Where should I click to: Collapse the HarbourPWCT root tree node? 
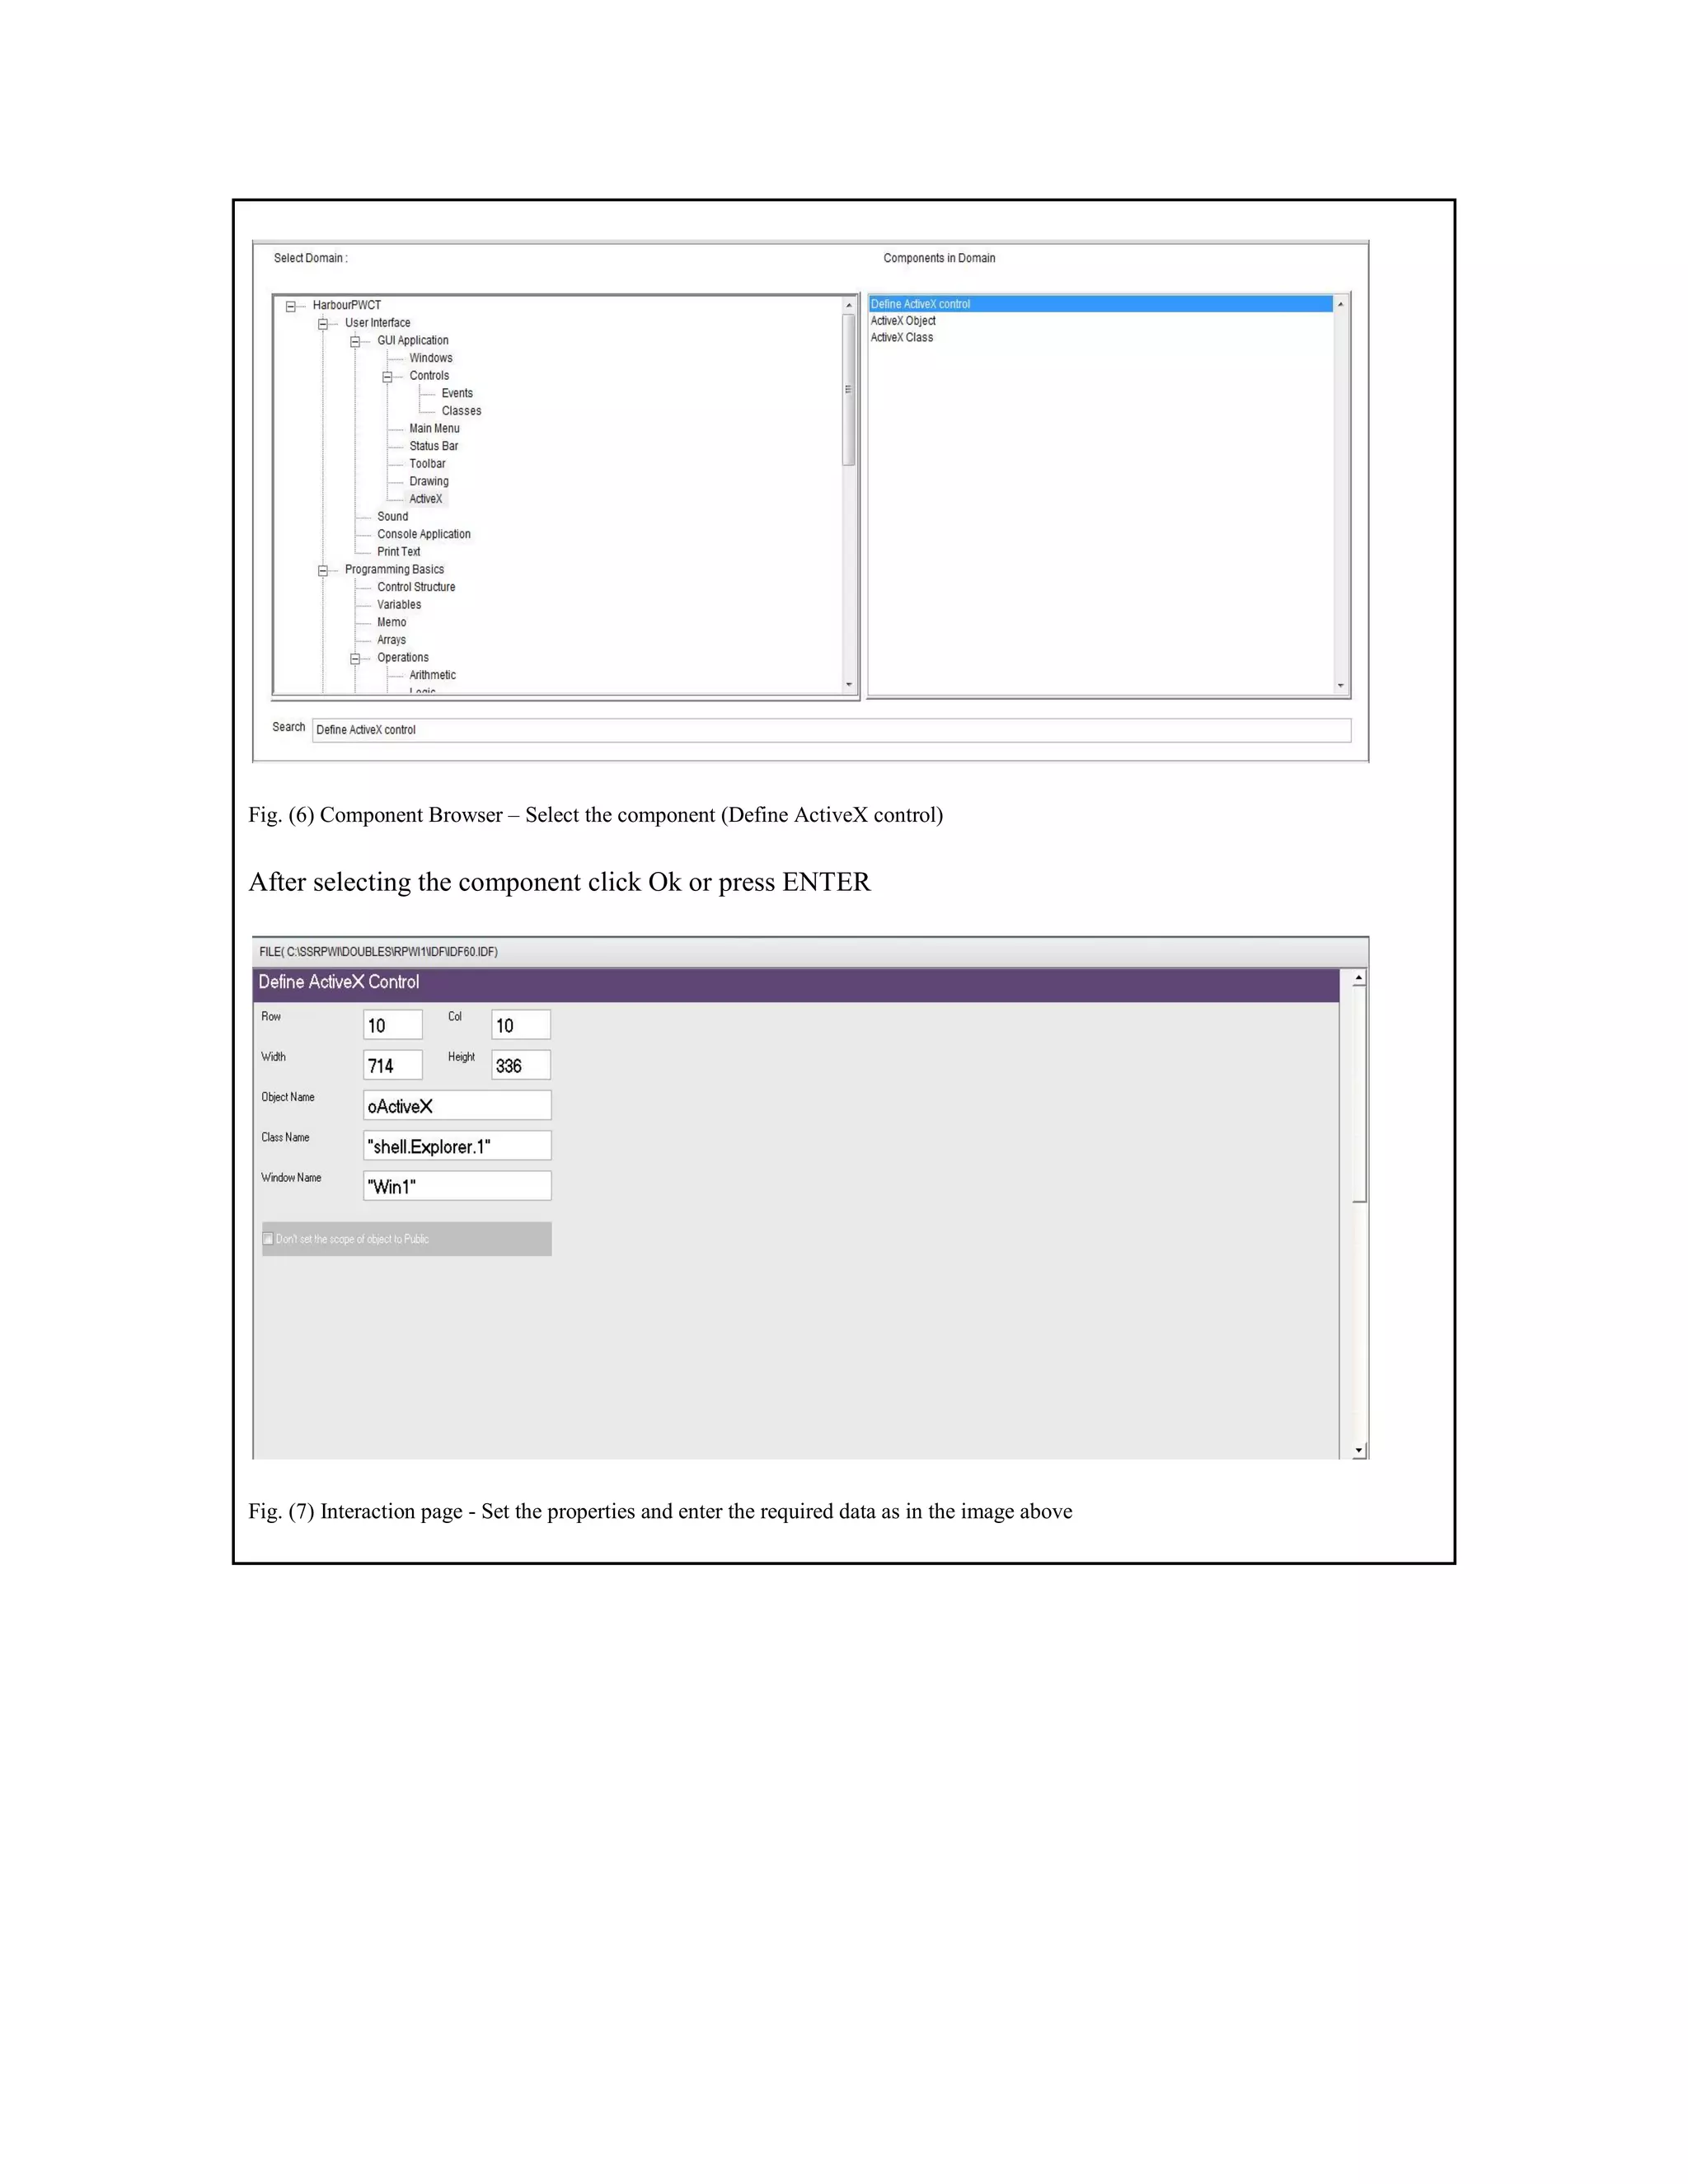(291, 307)
